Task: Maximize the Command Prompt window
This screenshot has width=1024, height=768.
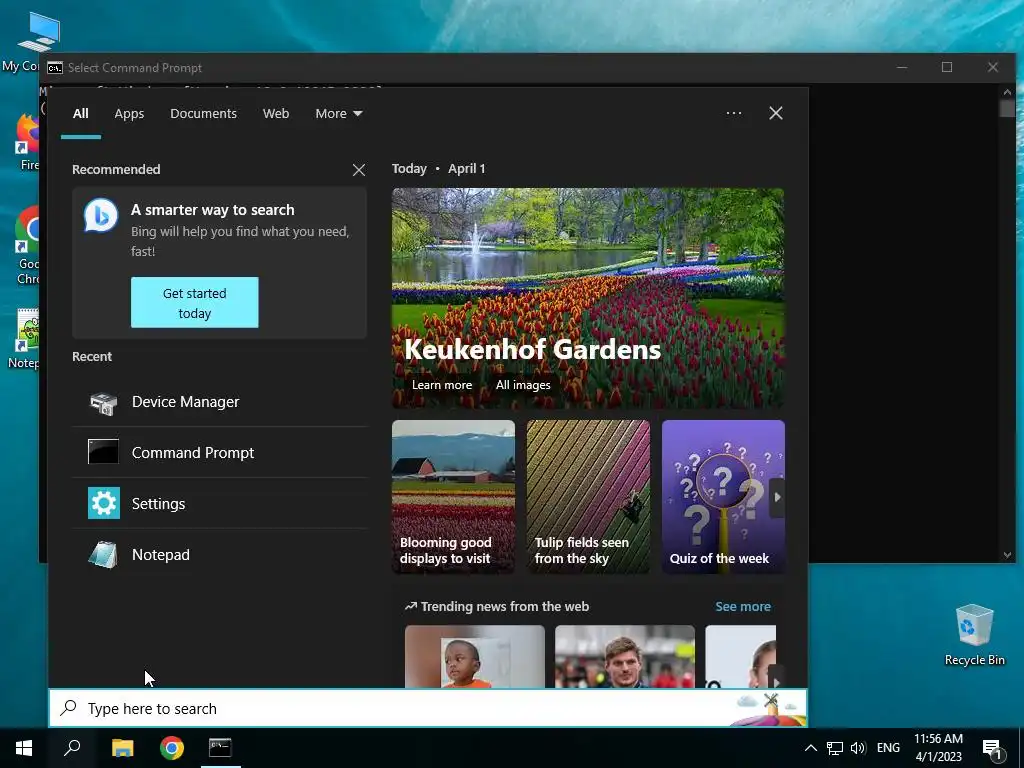Action: [947, 67]
